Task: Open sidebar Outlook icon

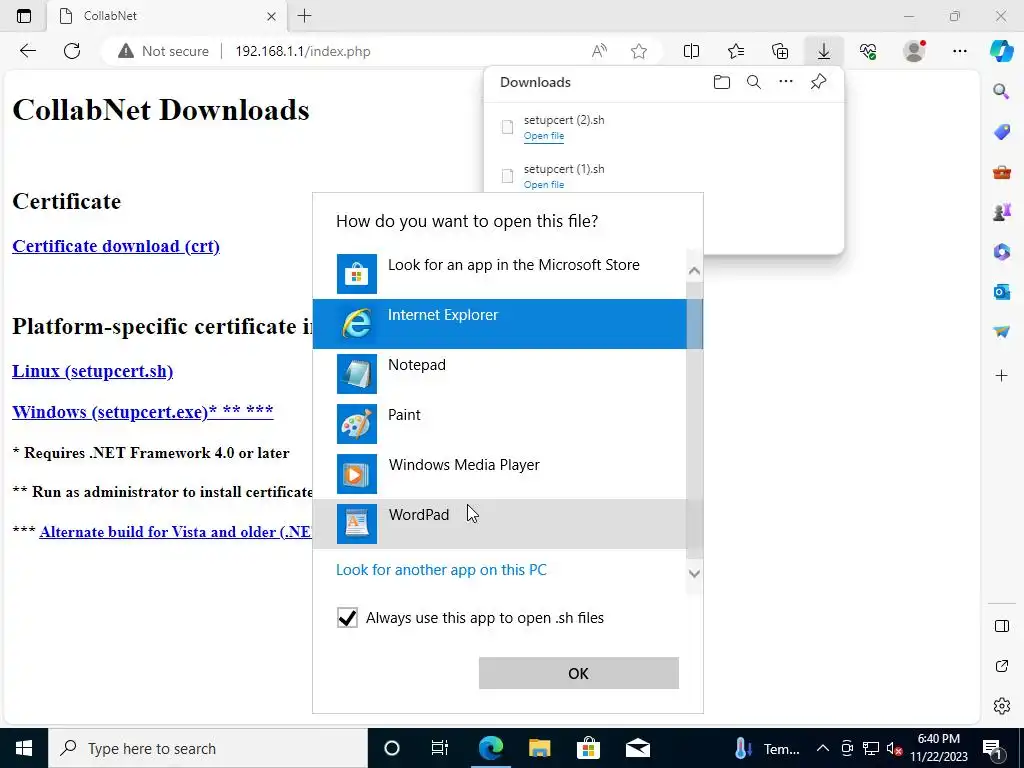Action: 1001,292
